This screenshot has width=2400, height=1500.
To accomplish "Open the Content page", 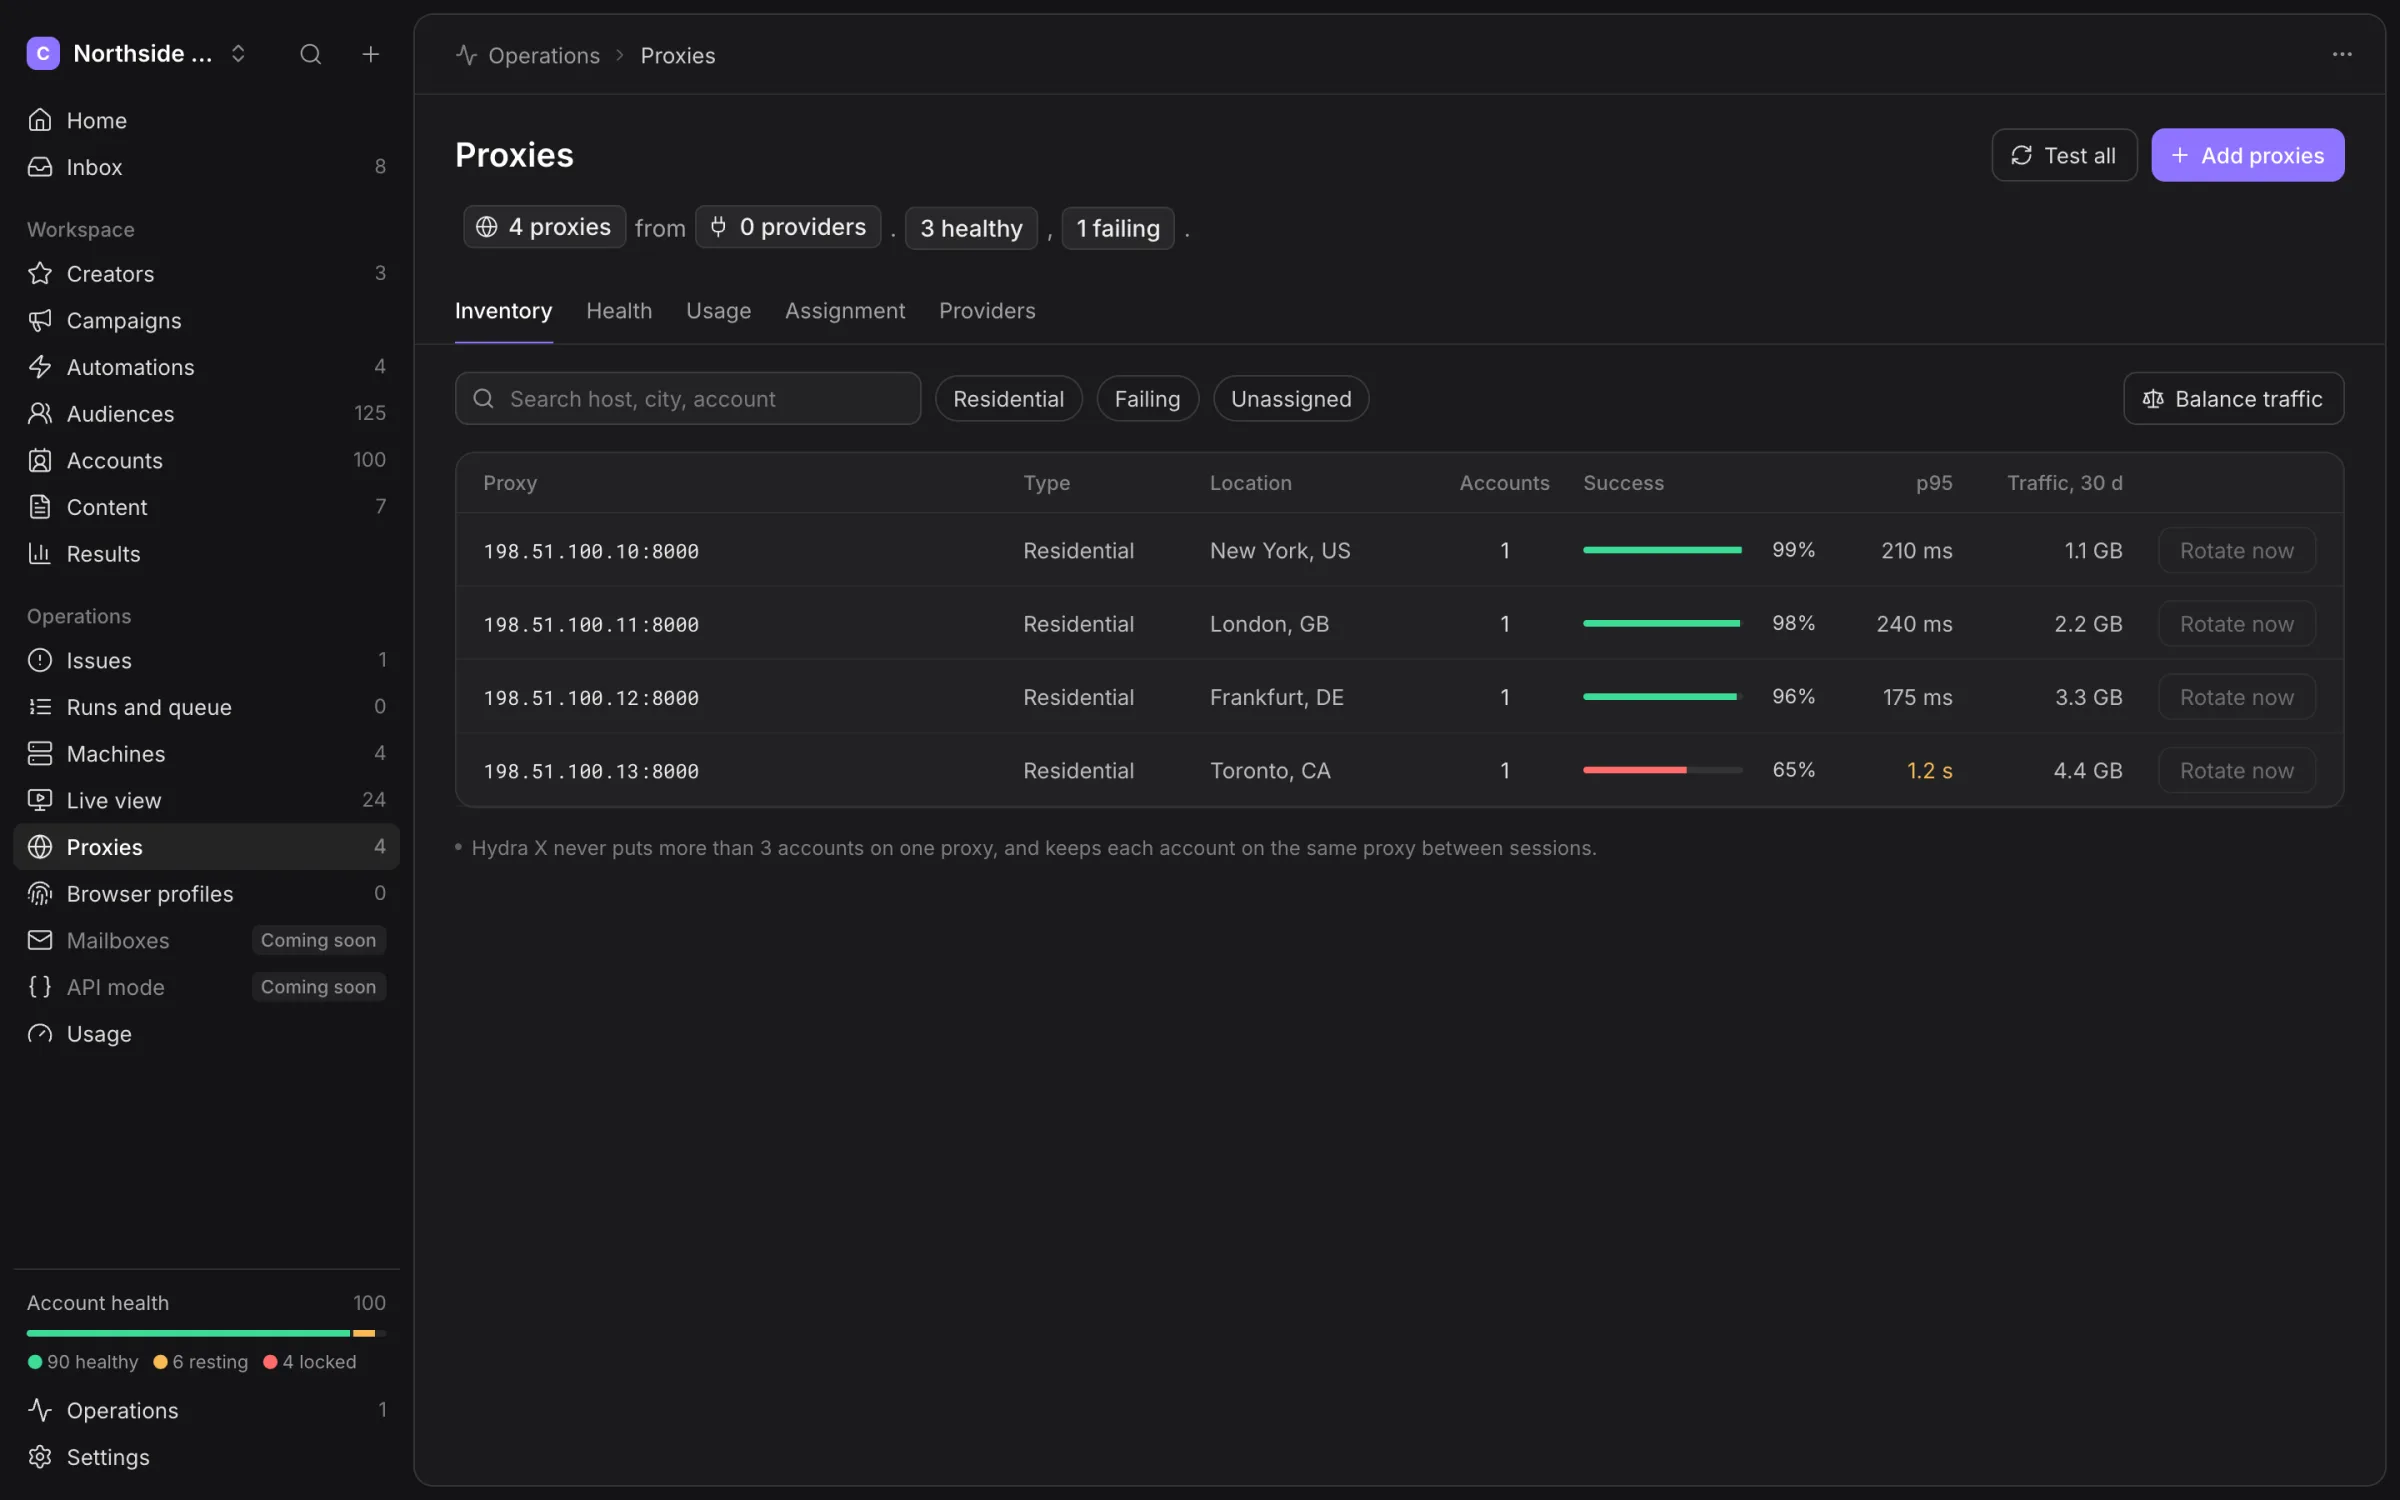I will (206, 507).
